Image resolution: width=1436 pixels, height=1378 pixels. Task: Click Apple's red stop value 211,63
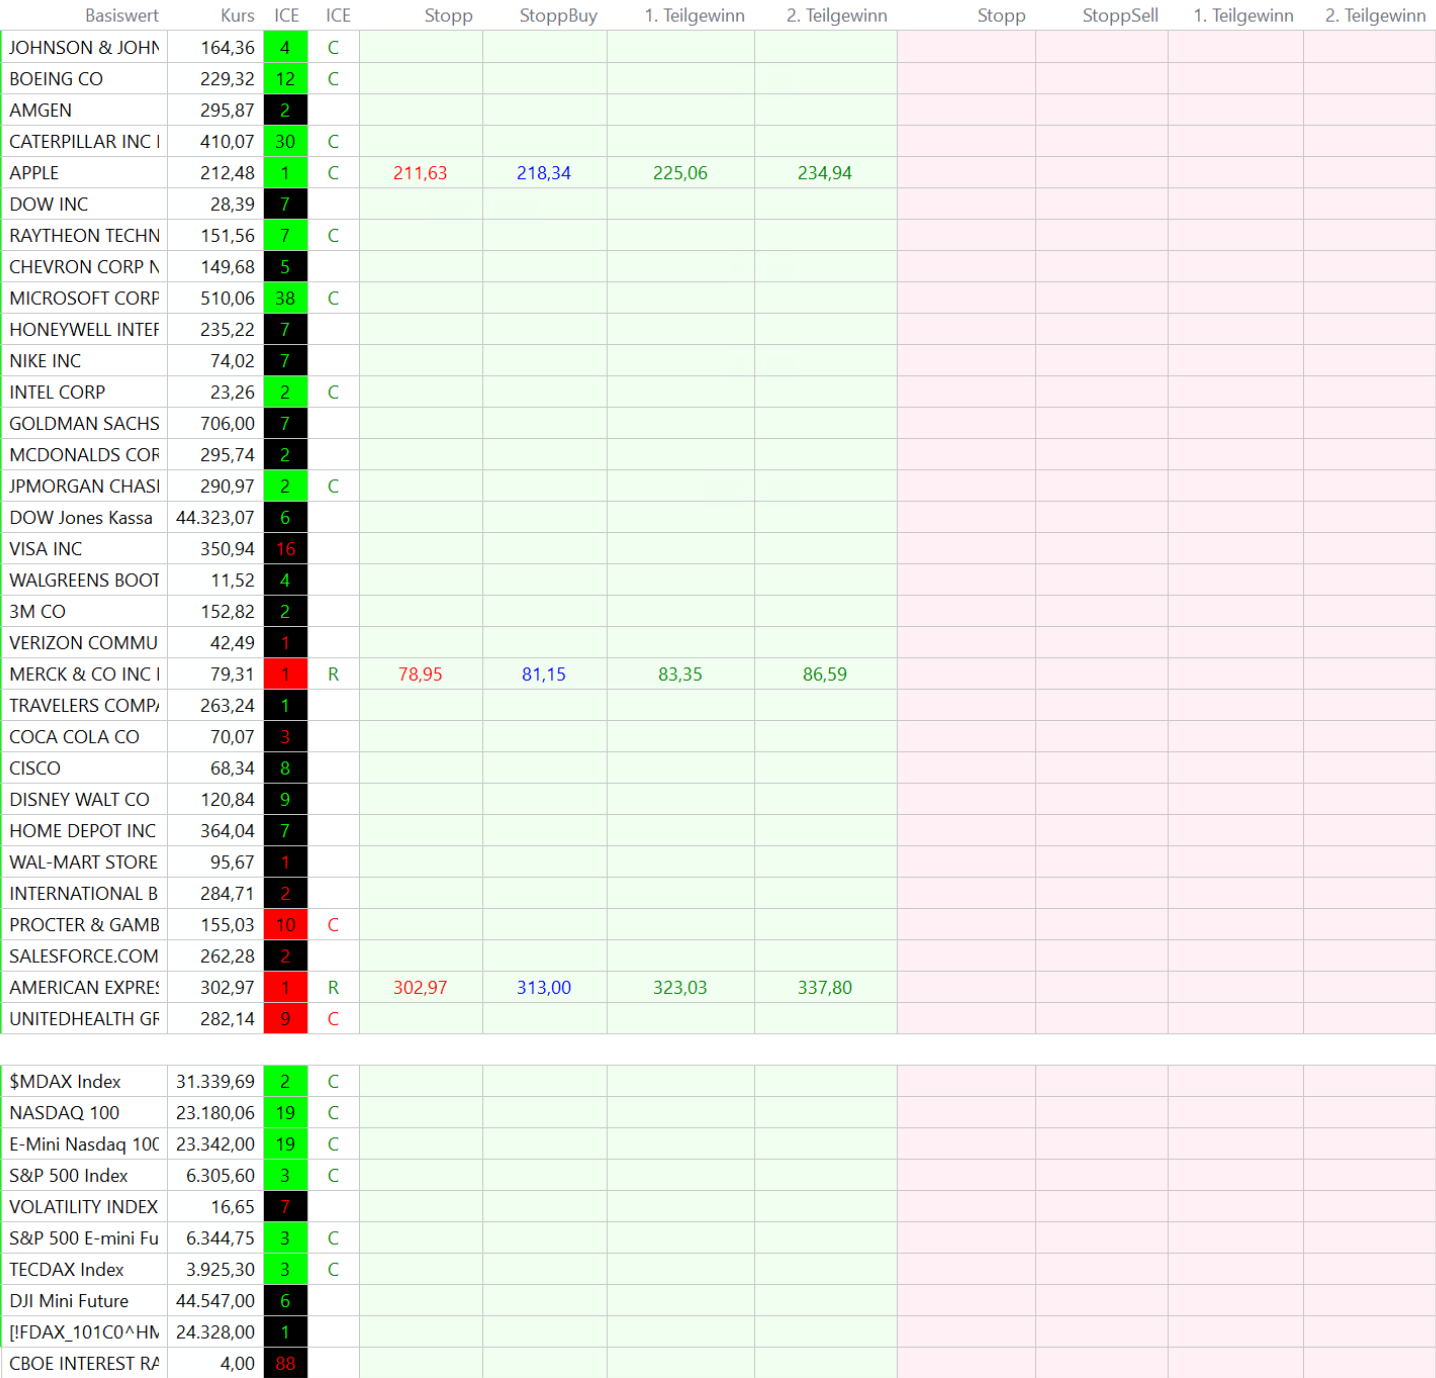(x=420, y=173)
